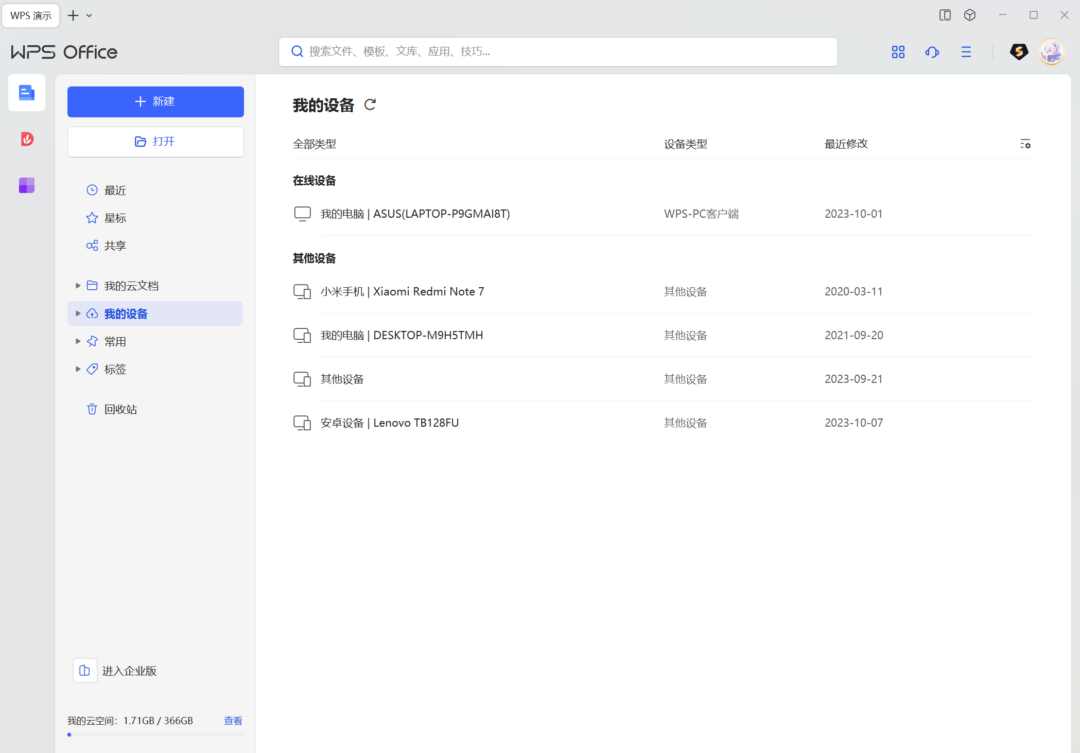The width and height of the screenshot is (1080, 753).
Task: Open the new tab dropdown arrow
Action: 89,15
